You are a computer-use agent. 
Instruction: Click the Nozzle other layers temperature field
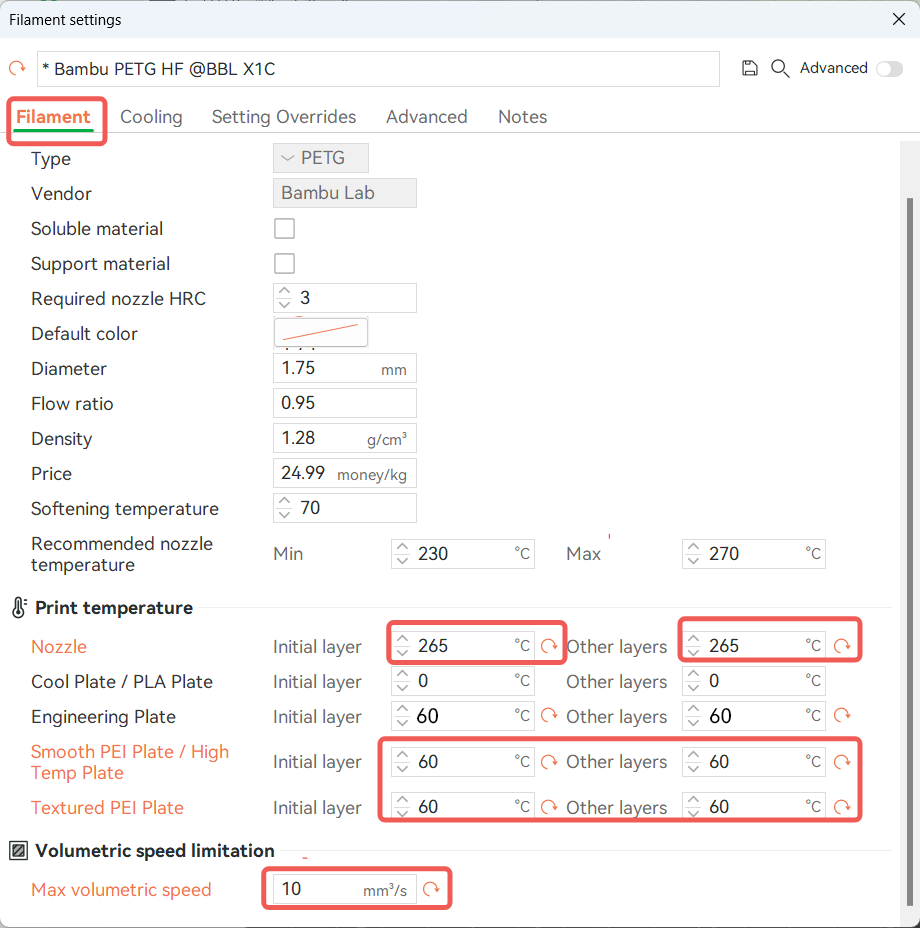[x=754, y=646]
